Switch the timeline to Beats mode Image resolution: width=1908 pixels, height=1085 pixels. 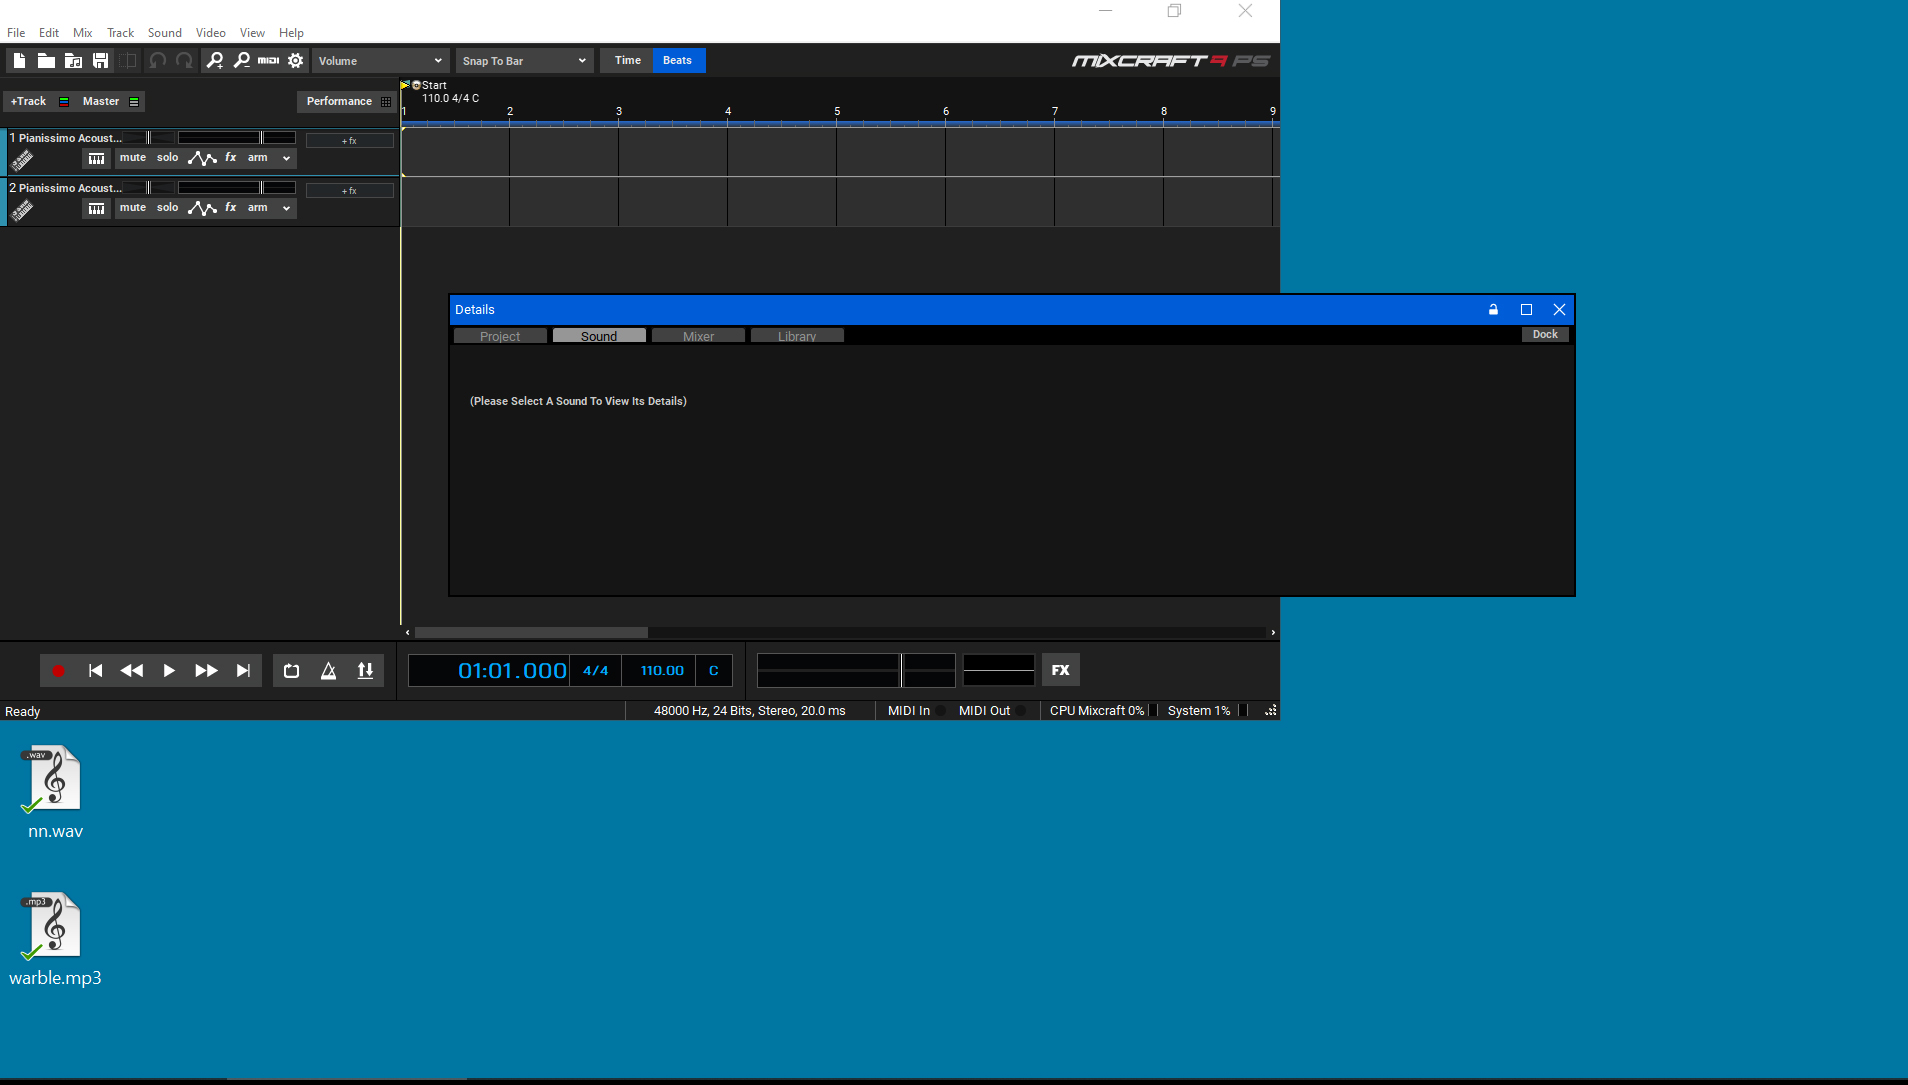678,61
